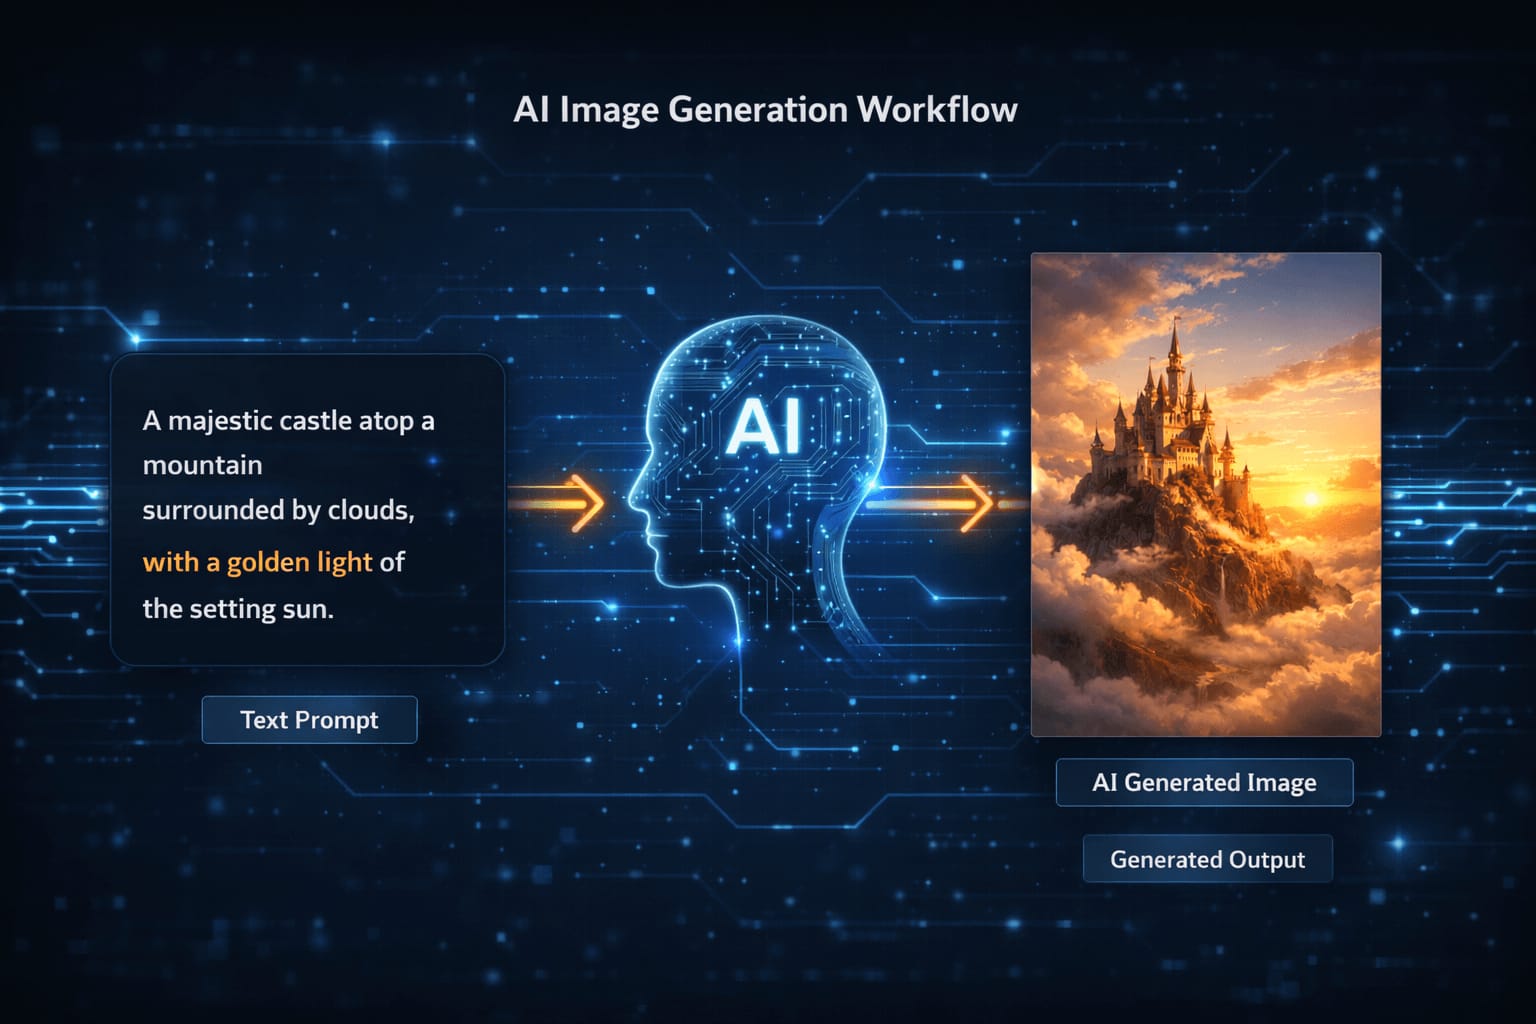1536x1024 pixels.
Task: Open the generated castle image thumbnail
Action: pyautogui.click(x=1205, y=495)
